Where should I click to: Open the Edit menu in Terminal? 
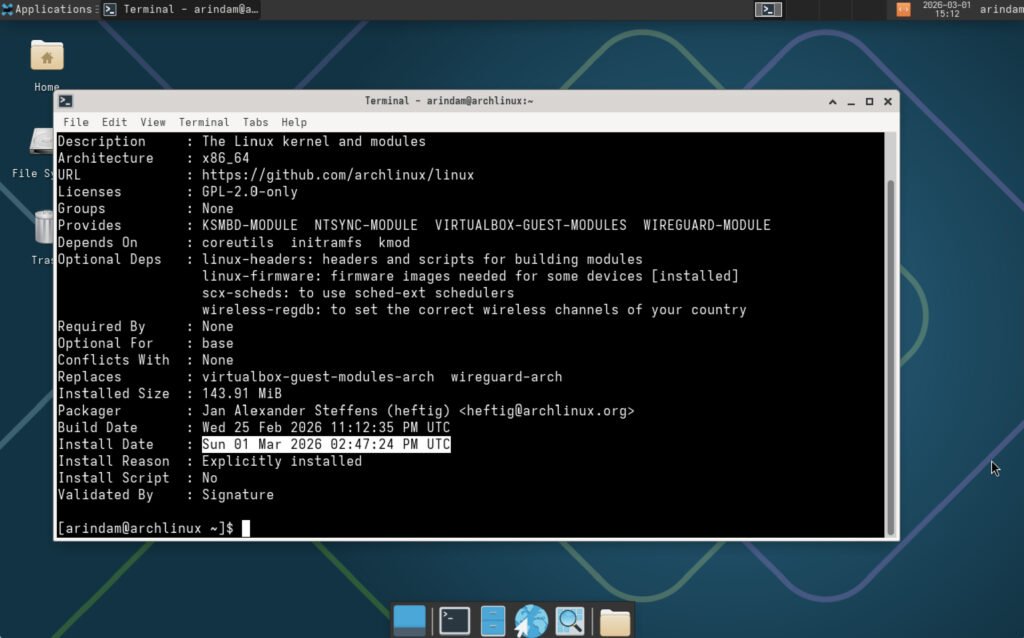coord(113,121)
